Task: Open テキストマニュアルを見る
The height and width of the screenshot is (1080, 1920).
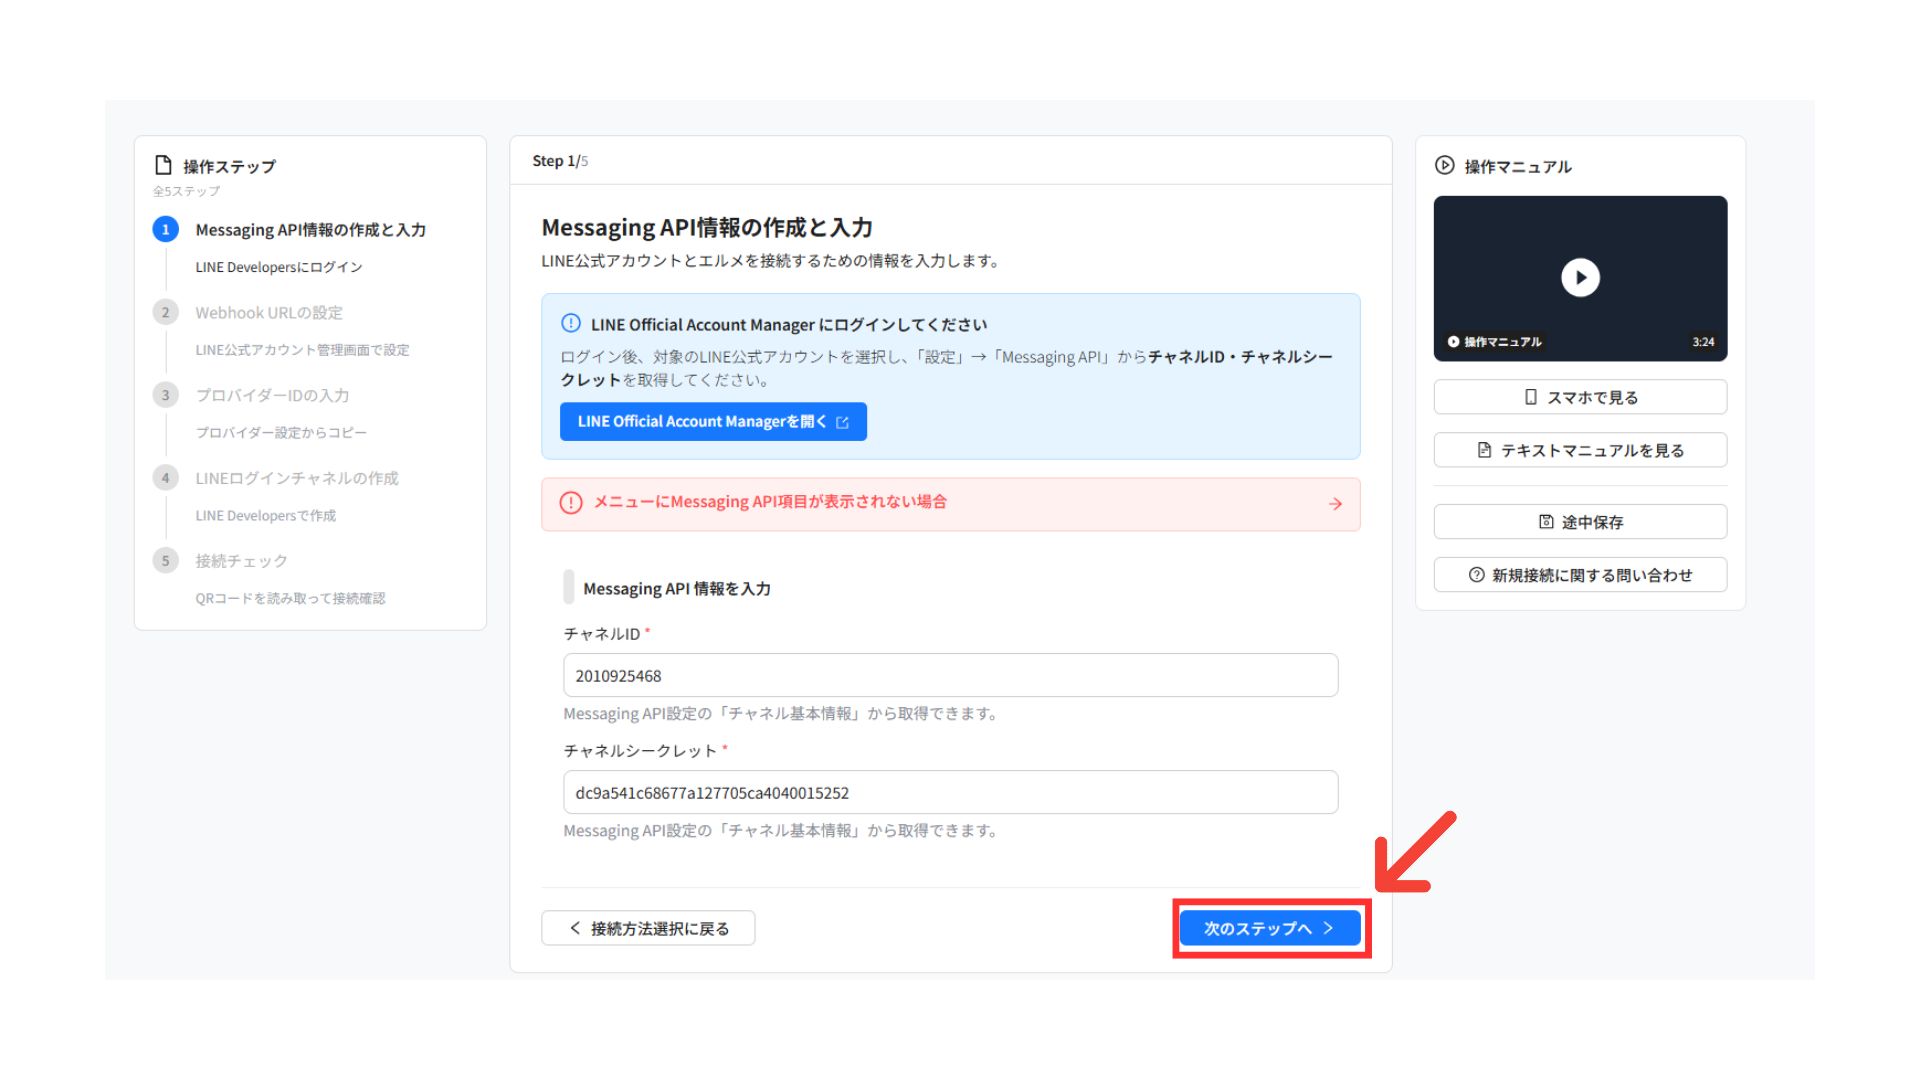Action: [x=1580, y=450]
